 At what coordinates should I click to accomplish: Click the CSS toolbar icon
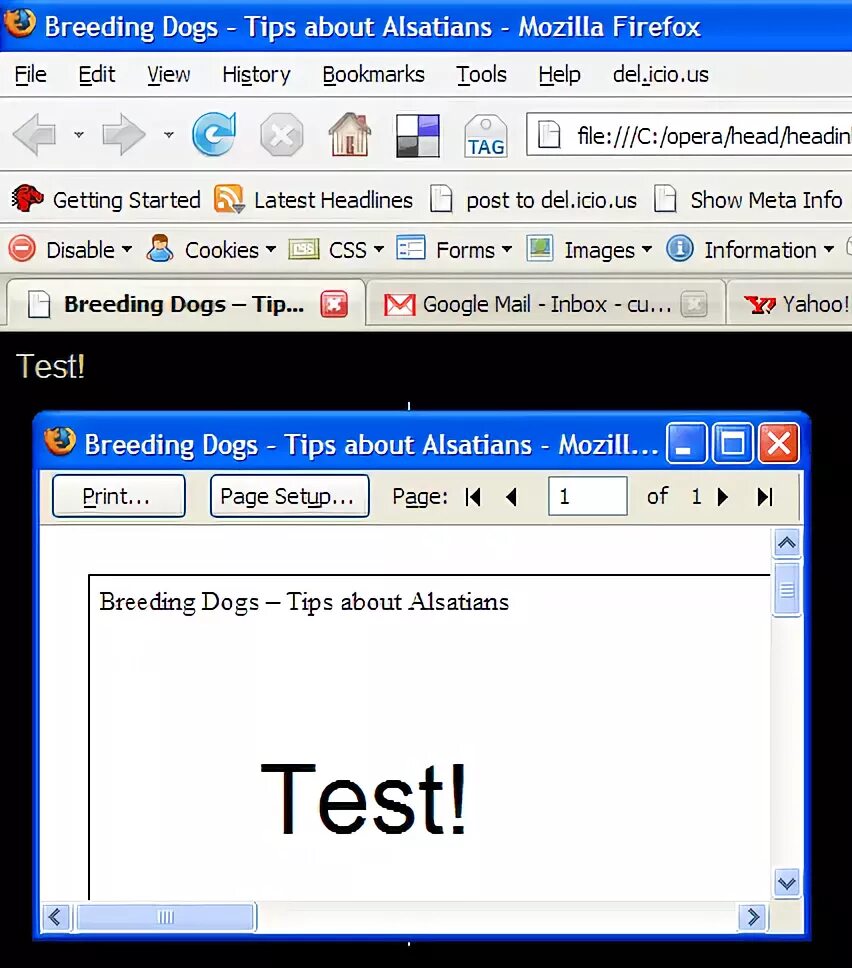[x=304, y=249]
